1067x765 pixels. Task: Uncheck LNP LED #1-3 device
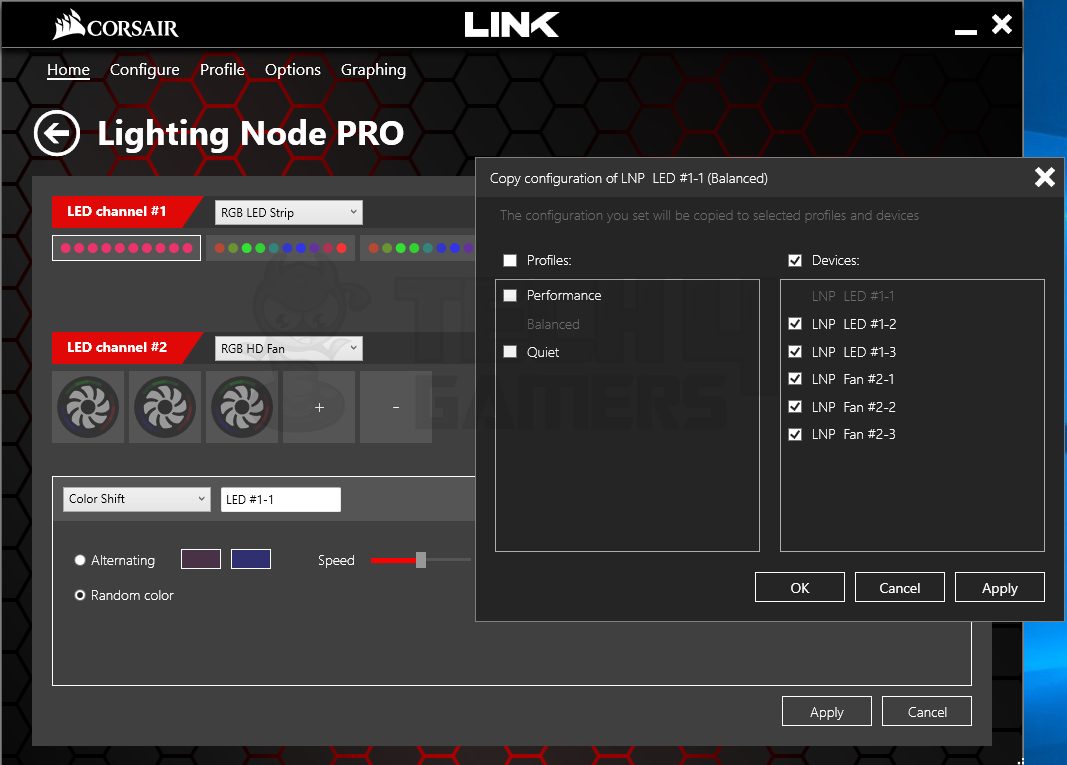[x=795, y=351]
